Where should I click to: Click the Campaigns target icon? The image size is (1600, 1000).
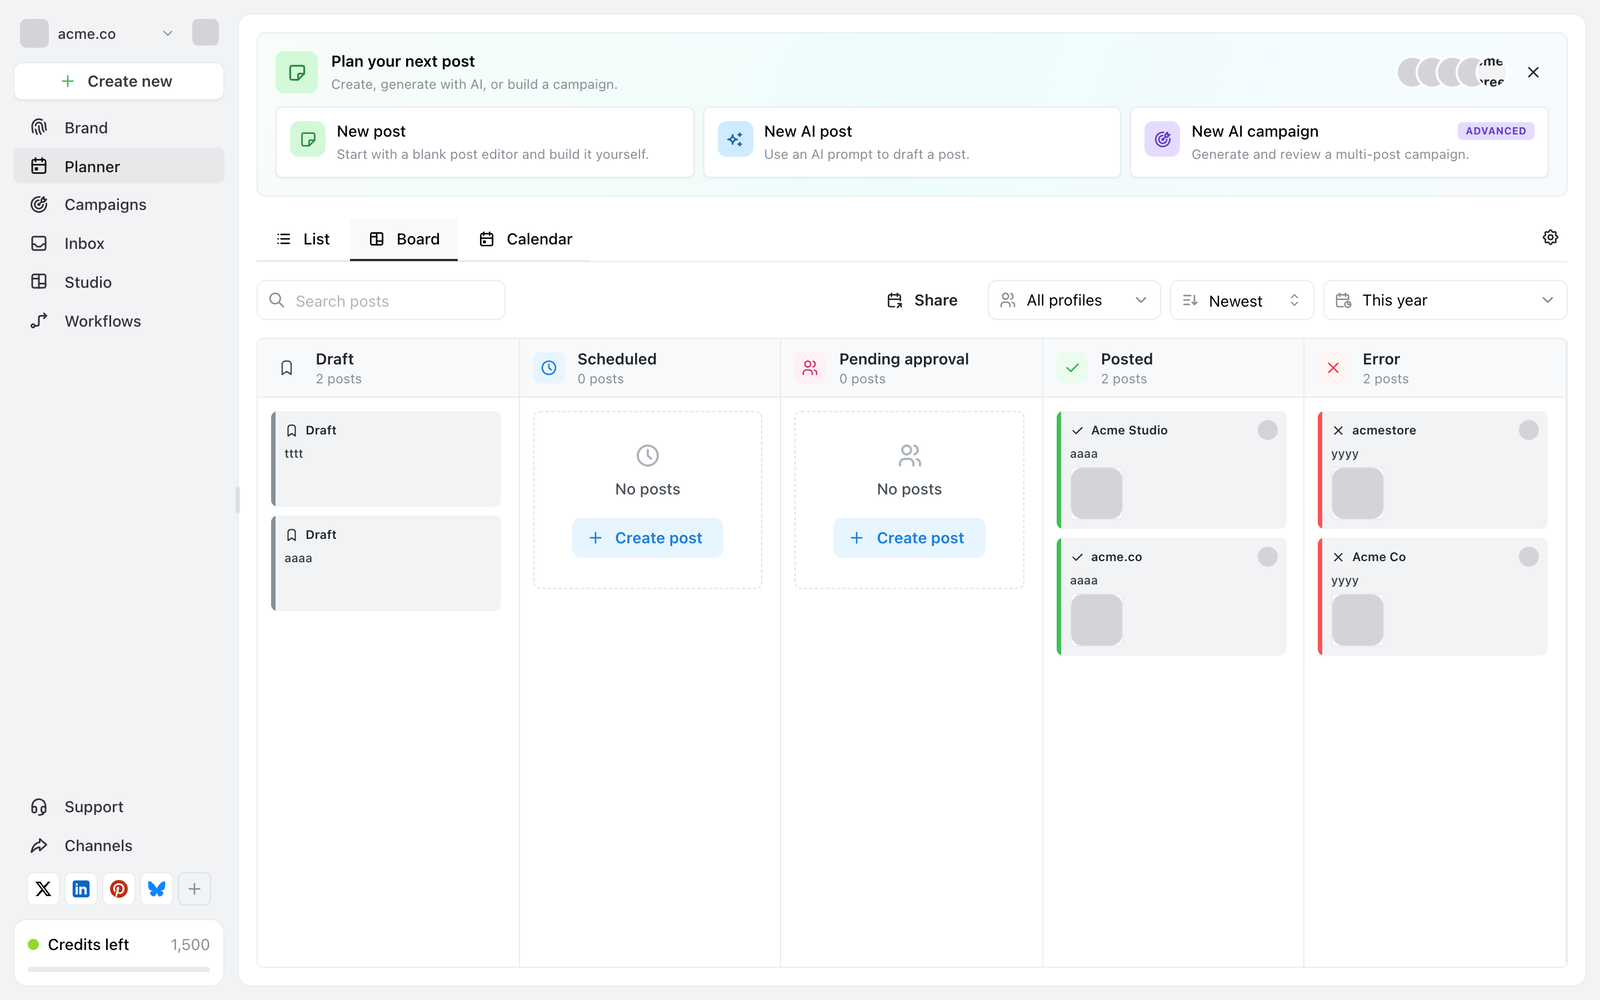click(39, 204)
